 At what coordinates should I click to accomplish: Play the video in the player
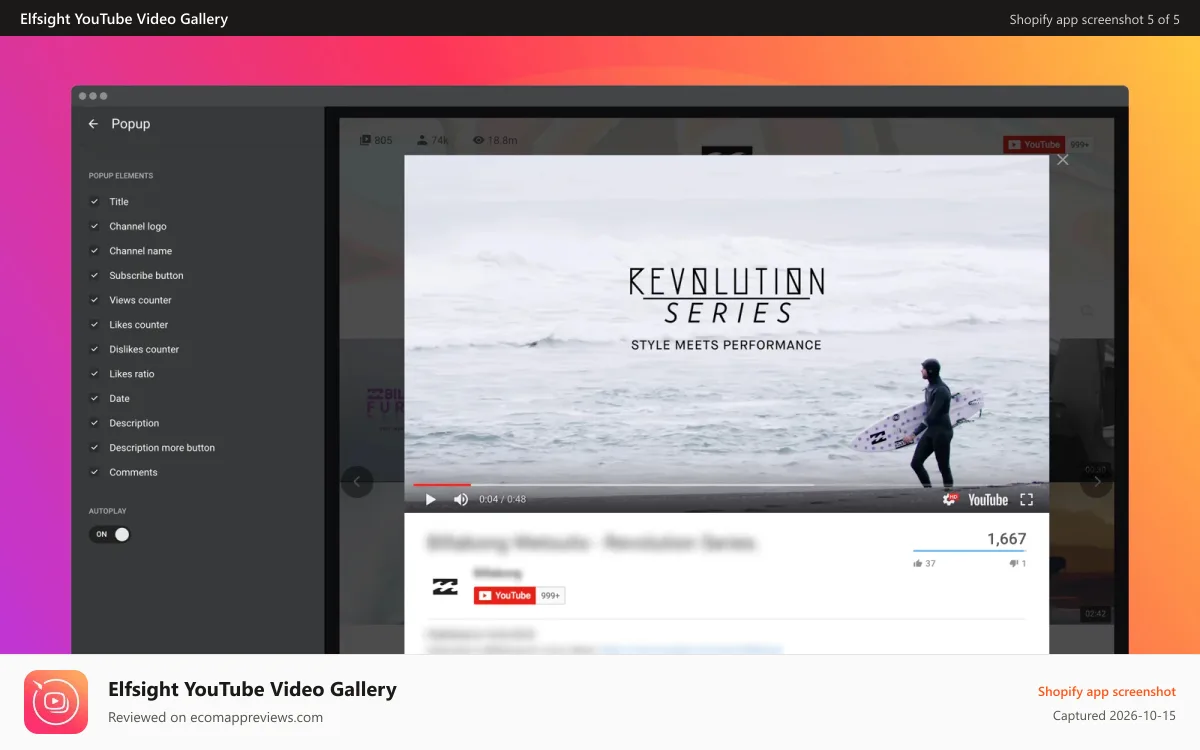(430, 499)
